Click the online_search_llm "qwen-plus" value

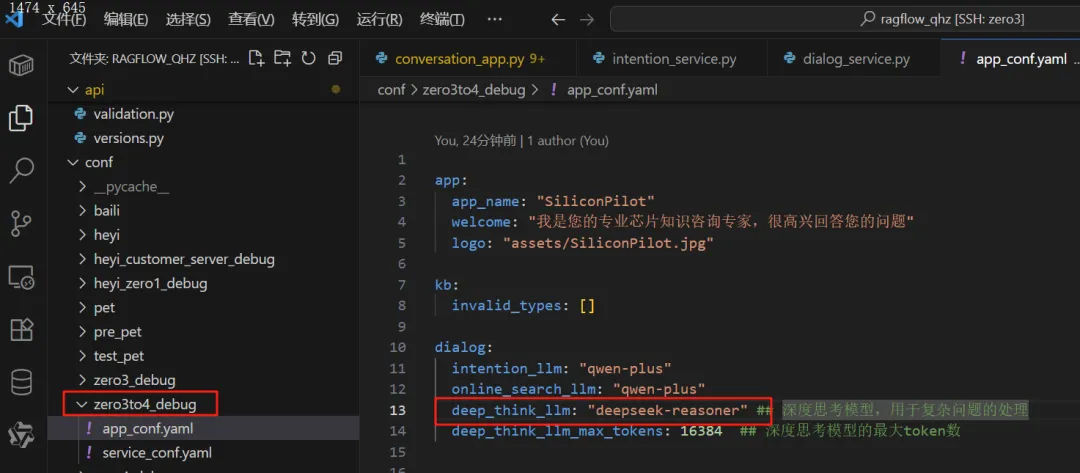[658, 389]
